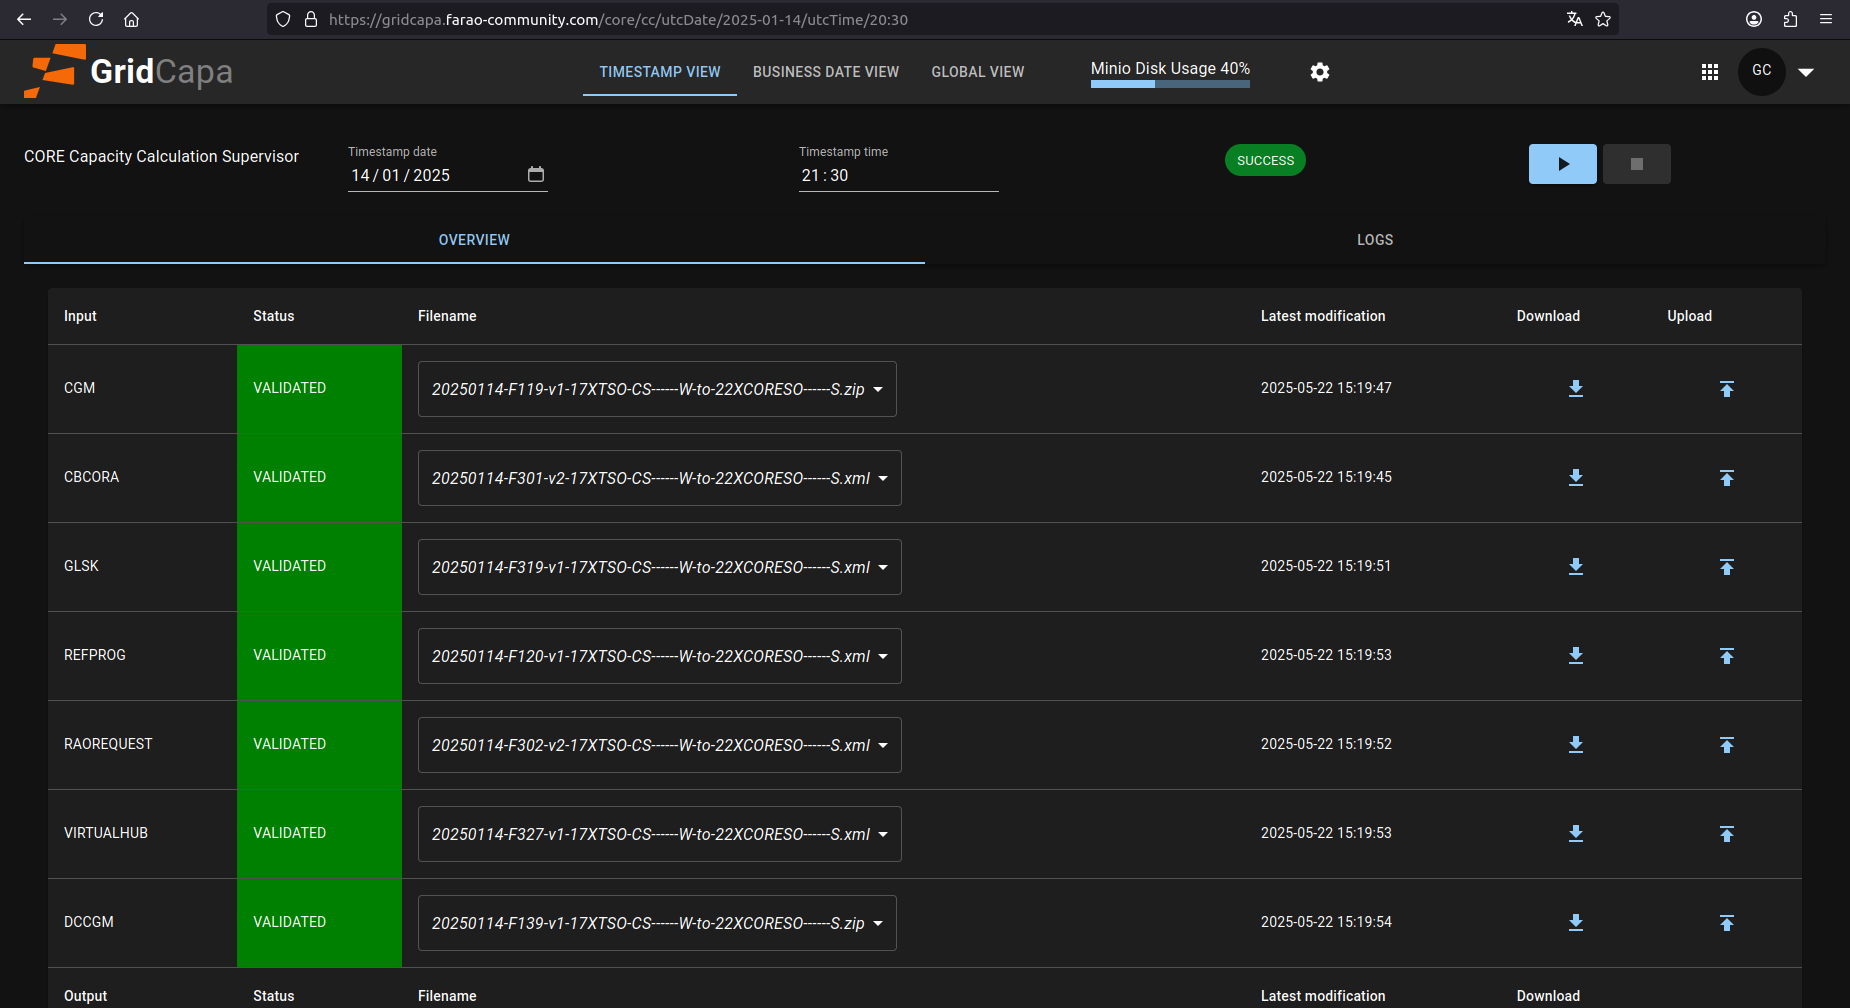Image resolution: width=1850 pixels, height=1008 pixels.
Task: Upload a new CBCORA file
Action: click(1727, 477)
